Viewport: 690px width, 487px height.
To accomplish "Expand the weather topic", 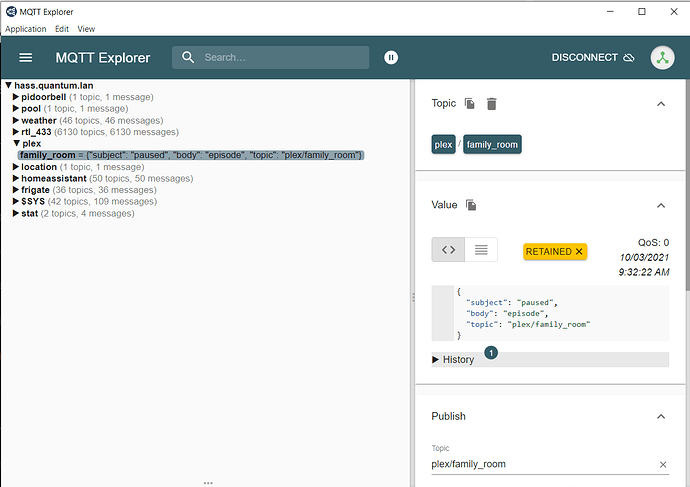I will 16,120.
